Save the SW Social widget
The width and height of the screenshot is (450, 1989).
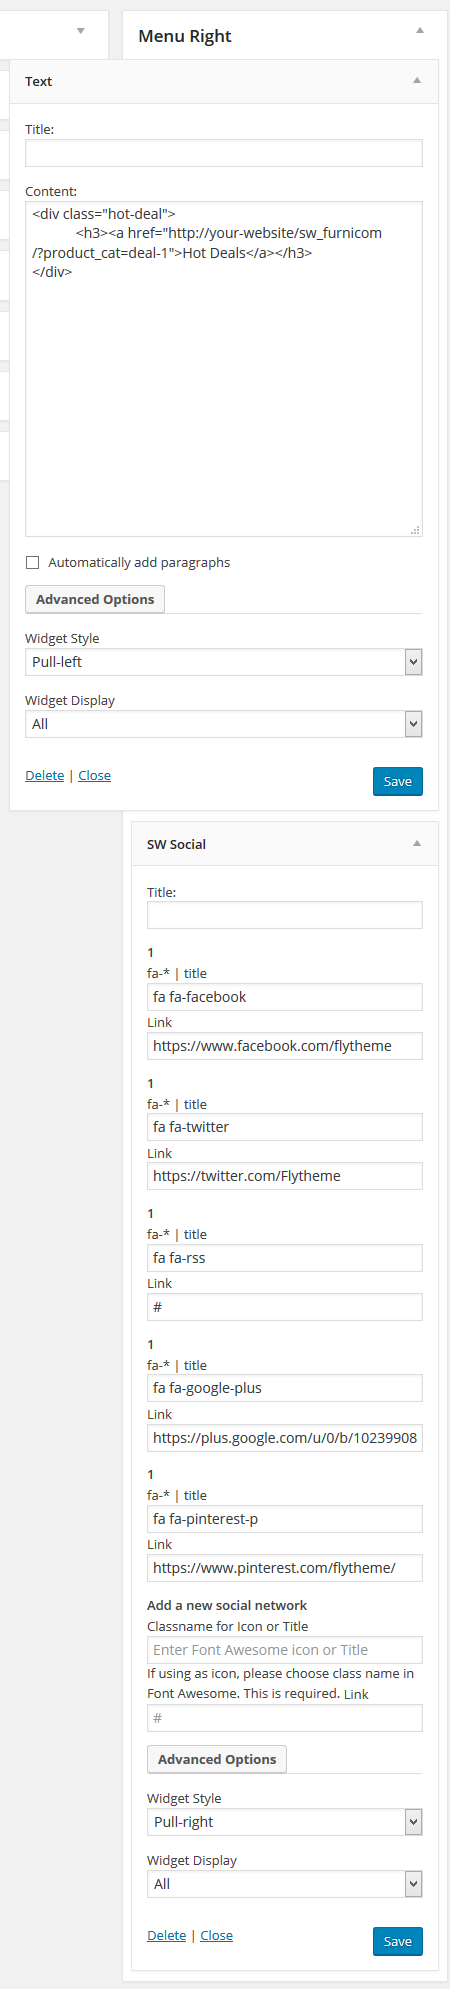[398, 1941]
